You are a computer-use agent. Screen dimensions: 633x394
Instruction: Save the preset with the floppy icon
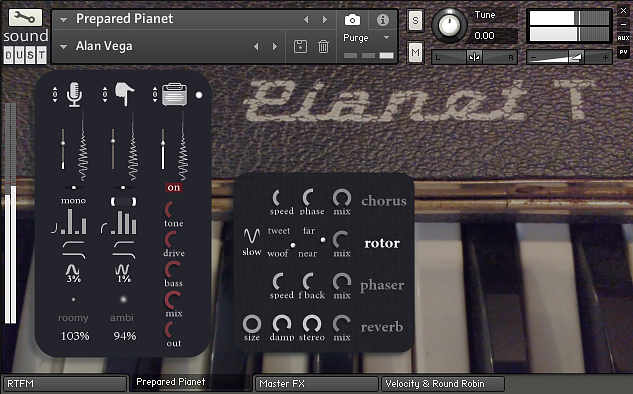tap(300, 46)
